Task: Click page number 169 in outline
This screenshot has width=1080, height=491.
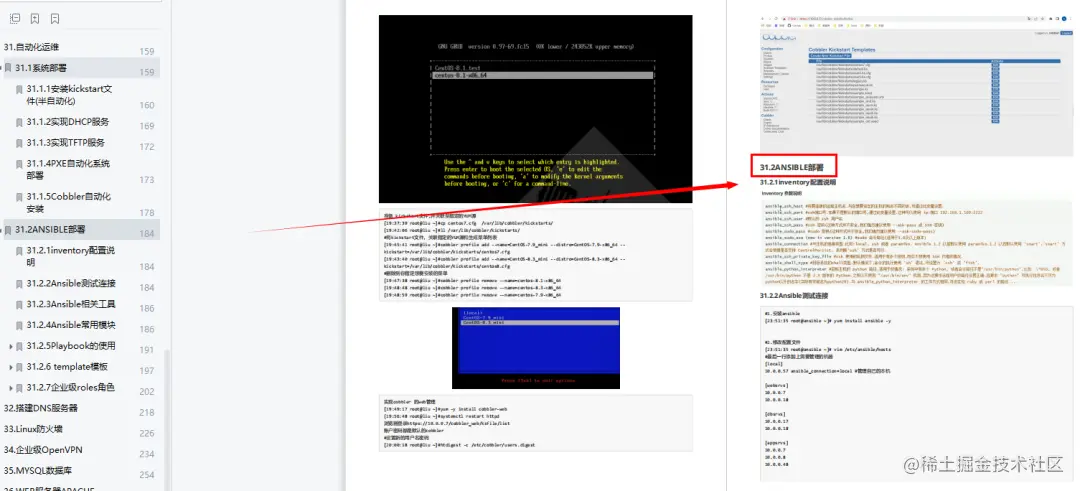Action: (x=147, y=126)
